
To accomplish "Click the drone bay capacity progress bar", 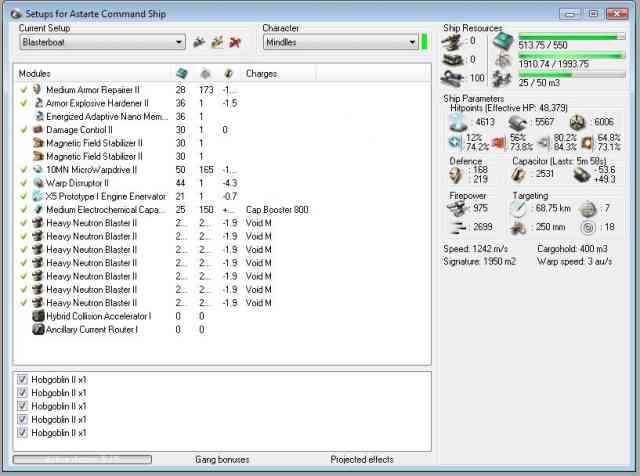I will tap(571, 75).
